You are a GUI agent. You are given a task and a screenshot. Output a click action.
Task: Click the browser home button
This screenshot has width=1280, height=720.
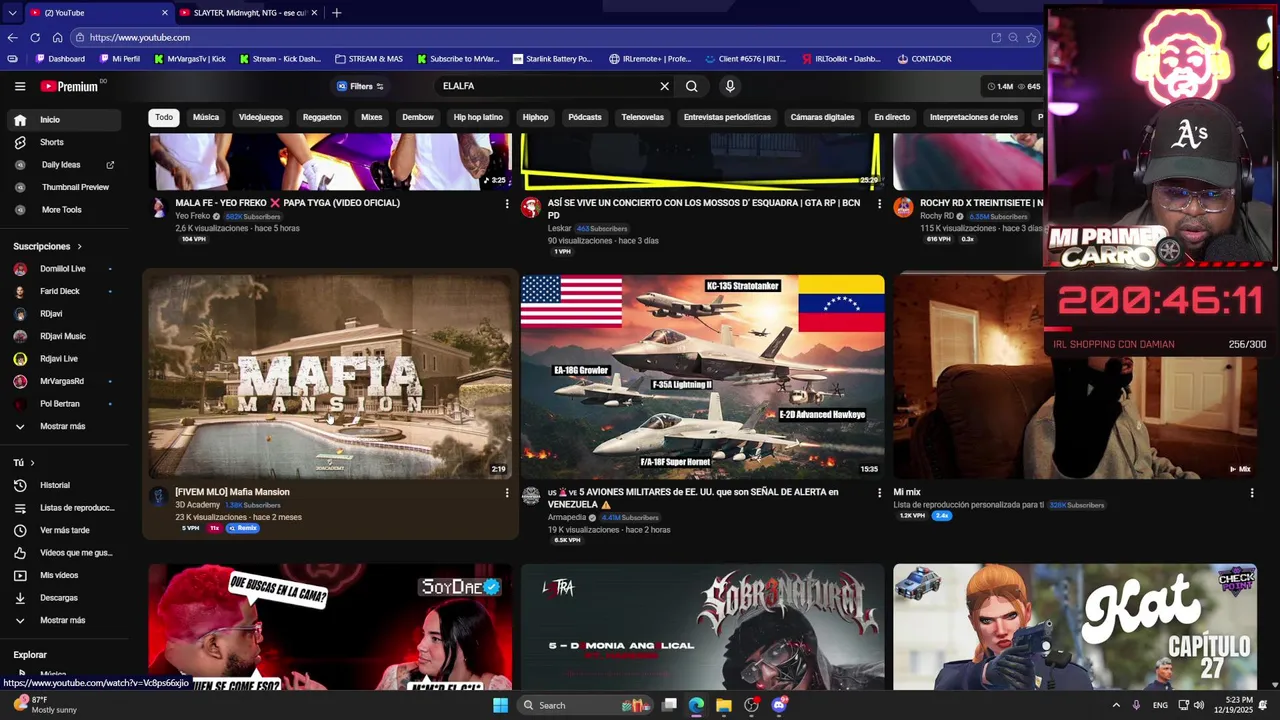tap(57, 37)
